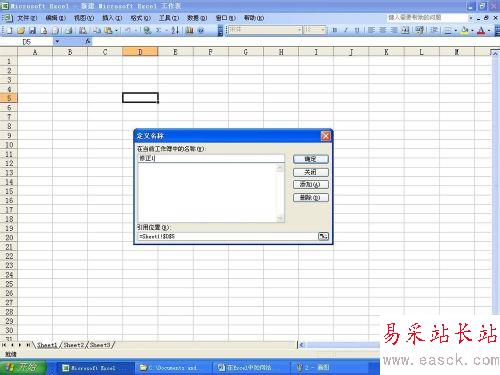The image size is (500, 375).
Task: Open the 工具 (Tools) menu
Action: tap(169, 18)
